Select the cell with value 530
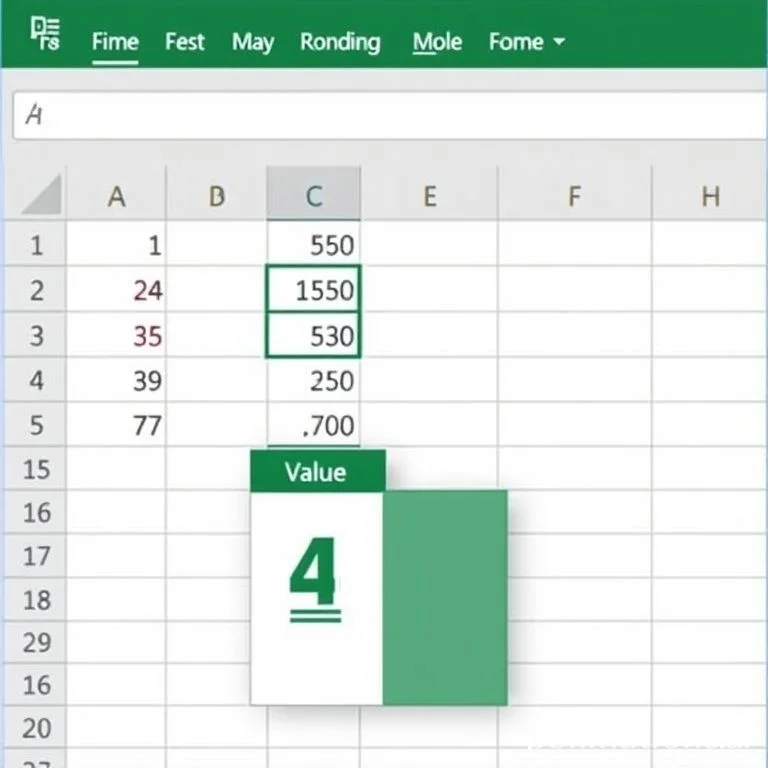 click(x=314, y=335)
